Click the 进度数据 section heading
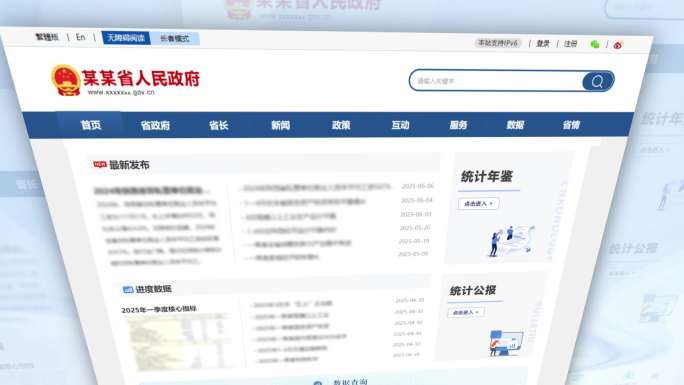 (153, 289)
